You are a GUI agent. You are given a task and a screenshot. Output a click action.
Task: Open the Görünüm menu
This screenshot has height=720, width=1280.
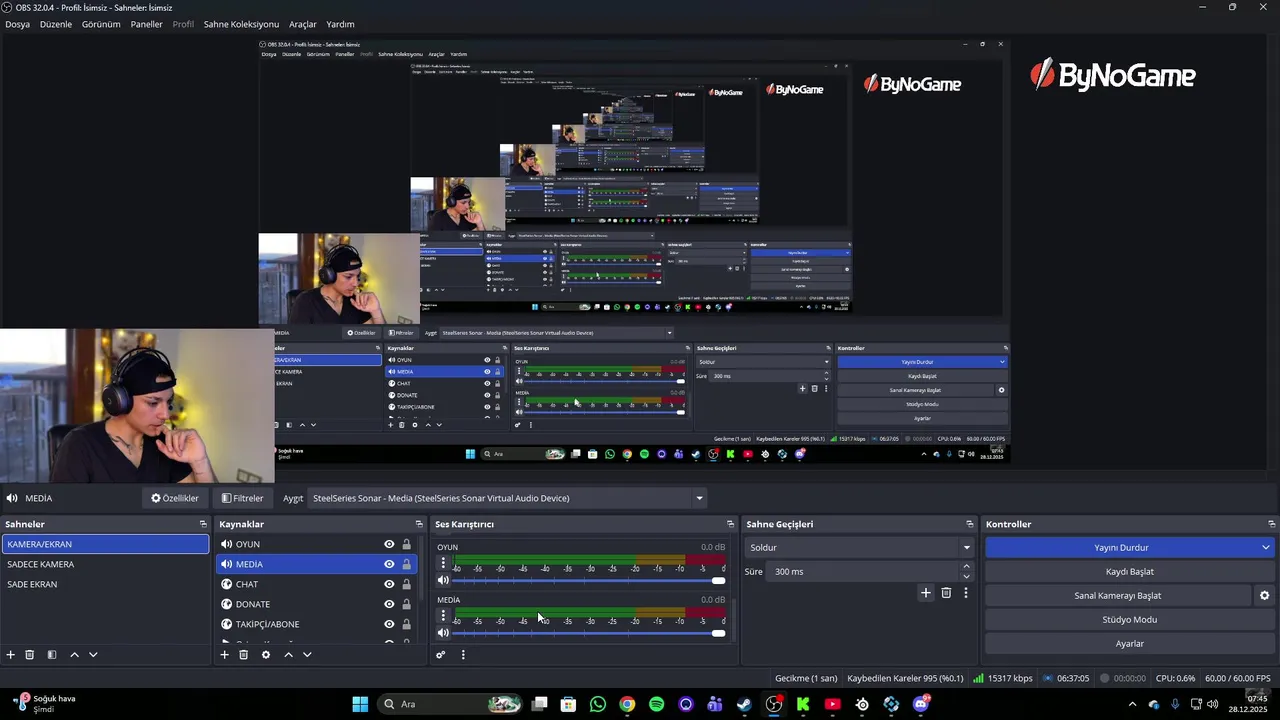101,24
